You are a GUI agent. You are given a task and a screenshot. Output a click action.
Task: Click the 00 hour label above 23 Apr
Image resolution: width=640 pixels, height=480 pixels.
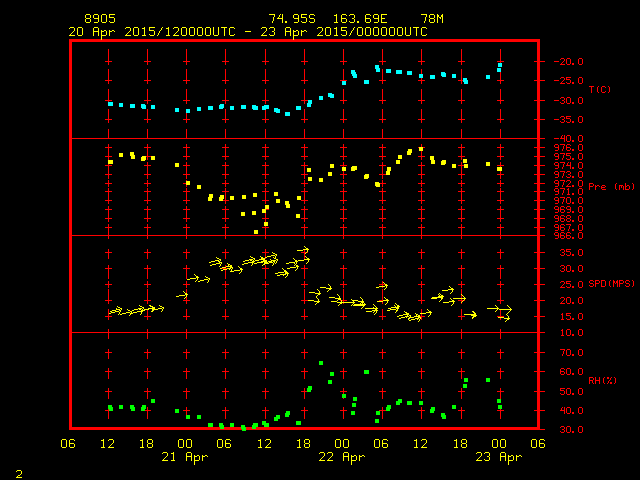click(499, 444)
